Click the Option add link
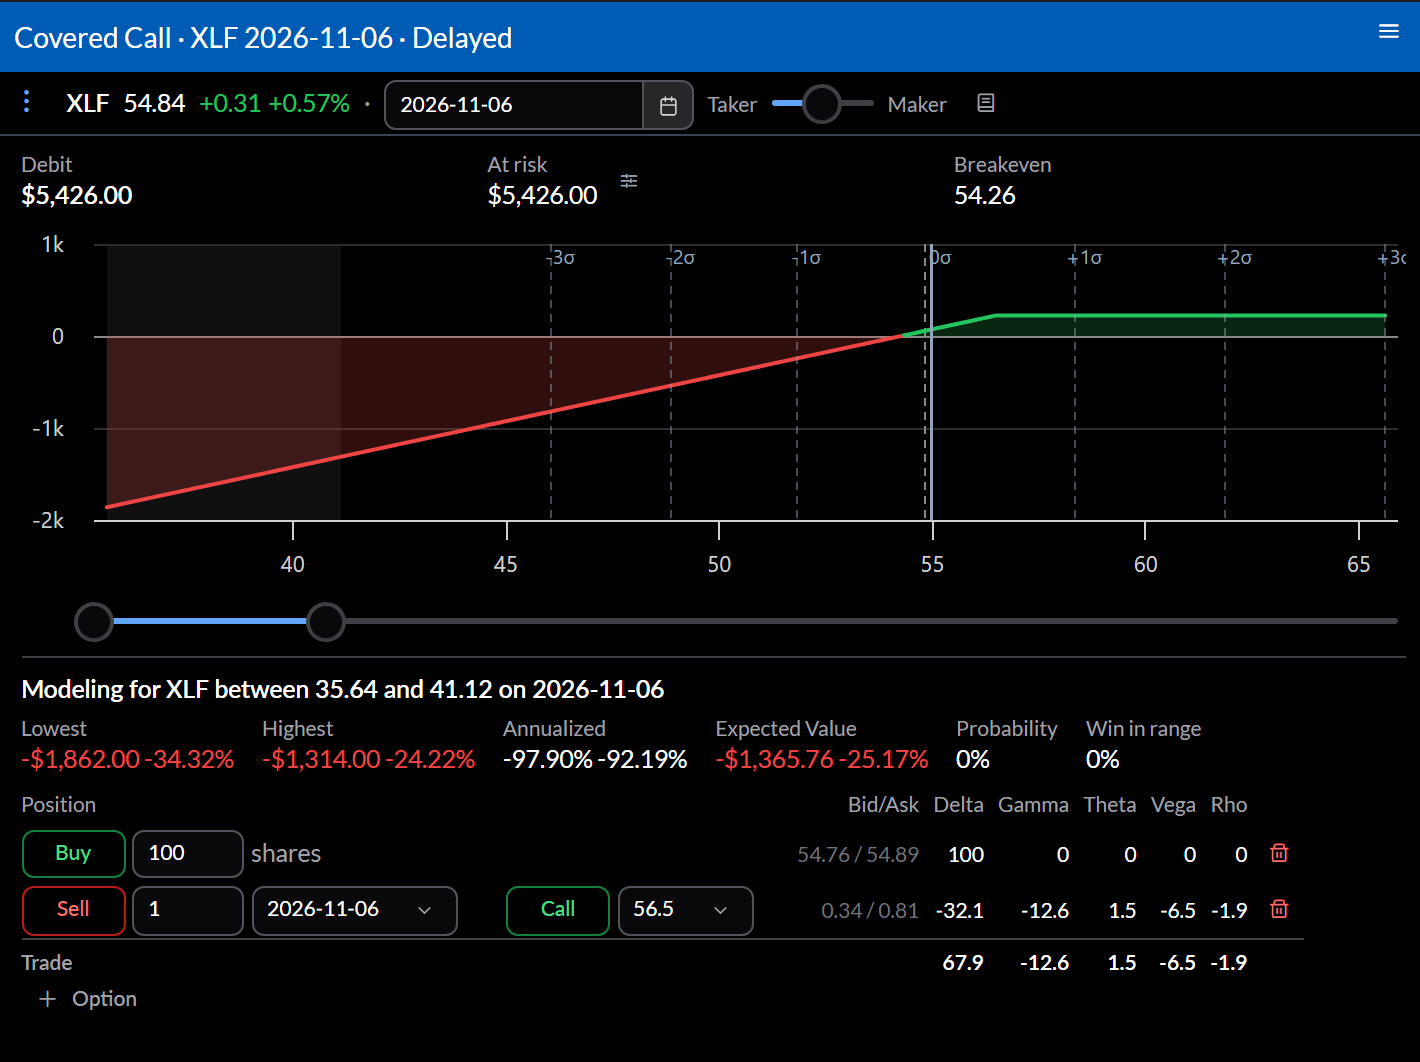The height and width of the screenshot is (1062, 1420). tap(104, 999)
